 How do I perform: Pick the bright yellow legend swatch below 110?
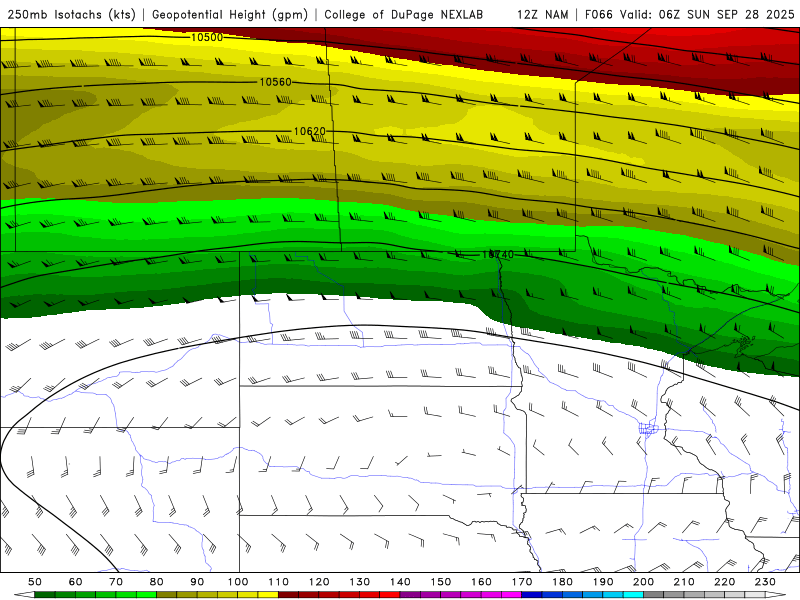click(x=268, y=595)
